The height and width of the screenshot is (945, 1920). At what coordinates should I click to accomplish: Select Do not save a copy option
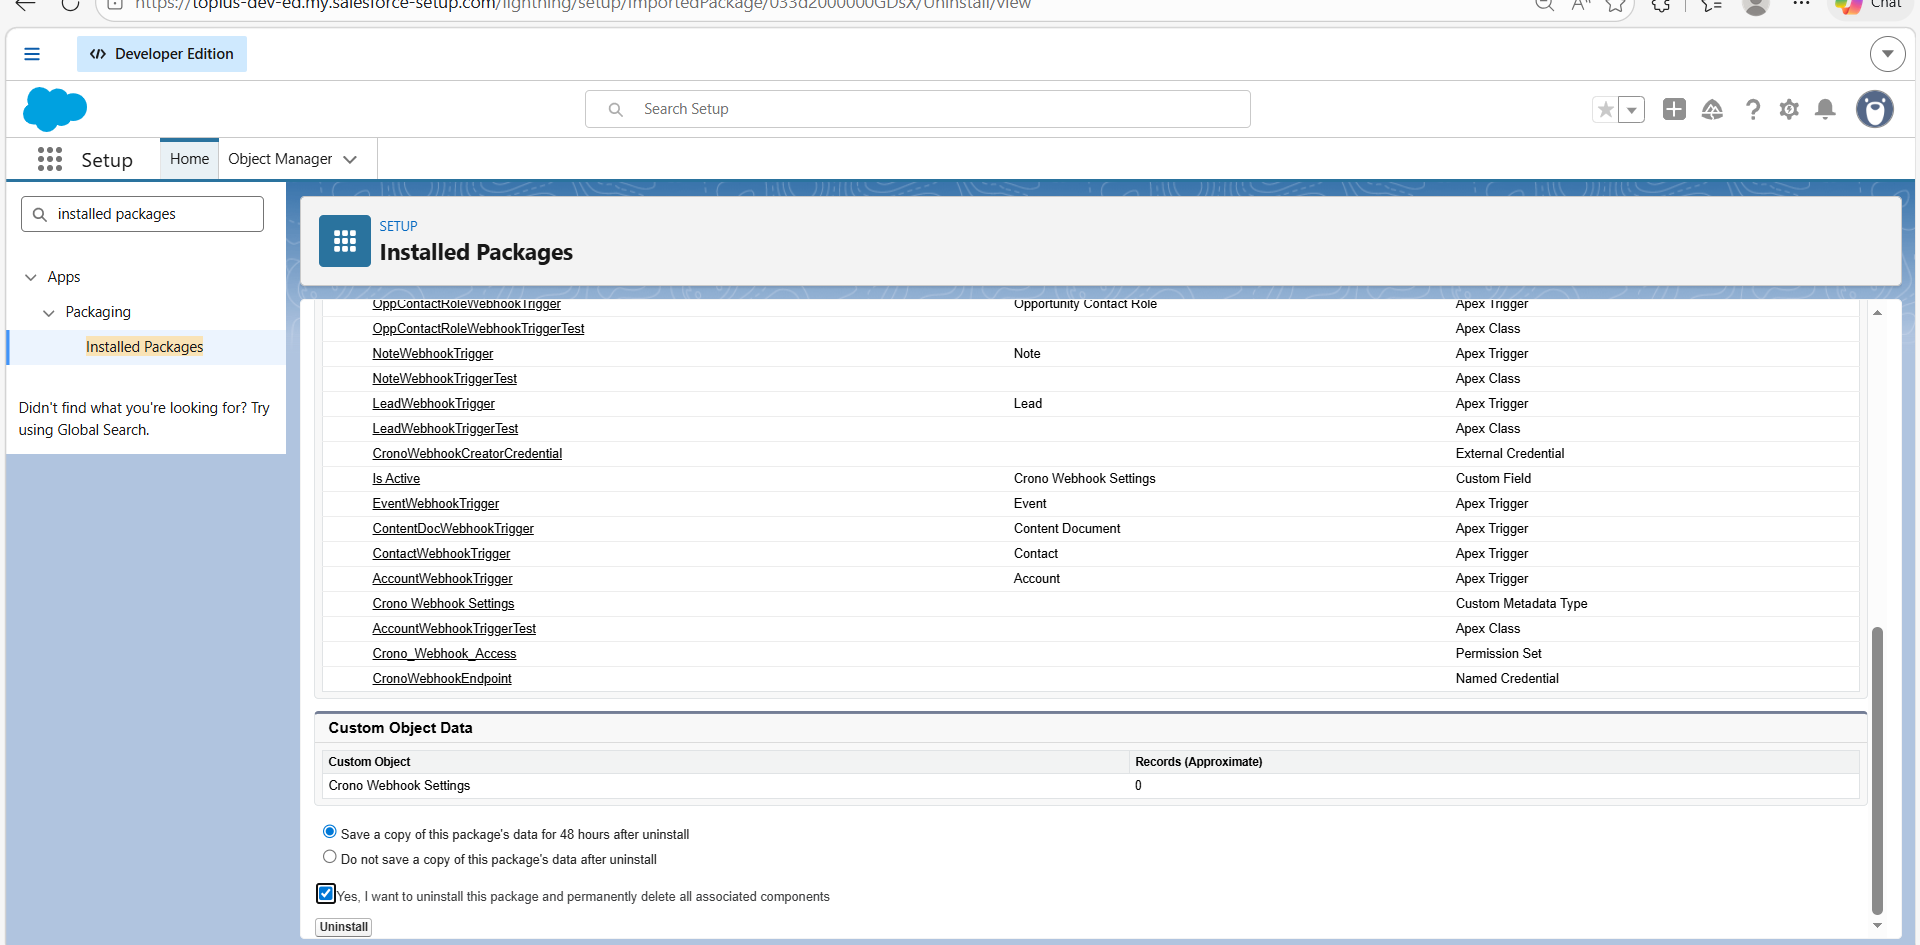(330, 857)
